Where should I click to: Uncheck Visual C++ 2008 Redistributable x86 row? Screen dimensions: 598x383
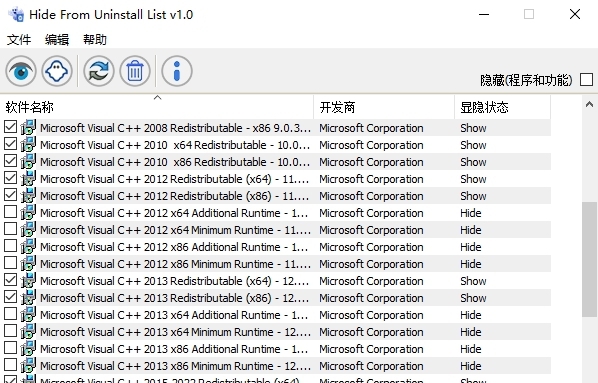[10, 127]
